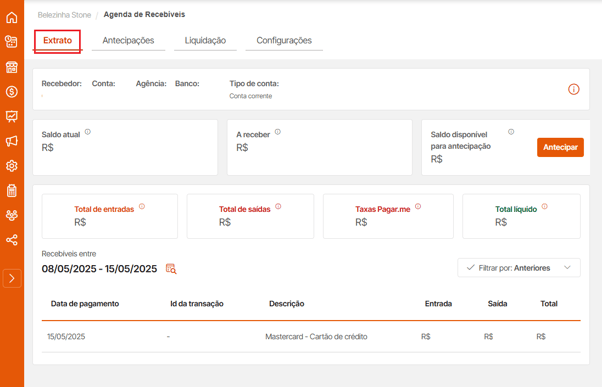602x387 pixels.
Task: Go to Belezinha Stone breadcrumb link
Action: click(x=64, y=15)
